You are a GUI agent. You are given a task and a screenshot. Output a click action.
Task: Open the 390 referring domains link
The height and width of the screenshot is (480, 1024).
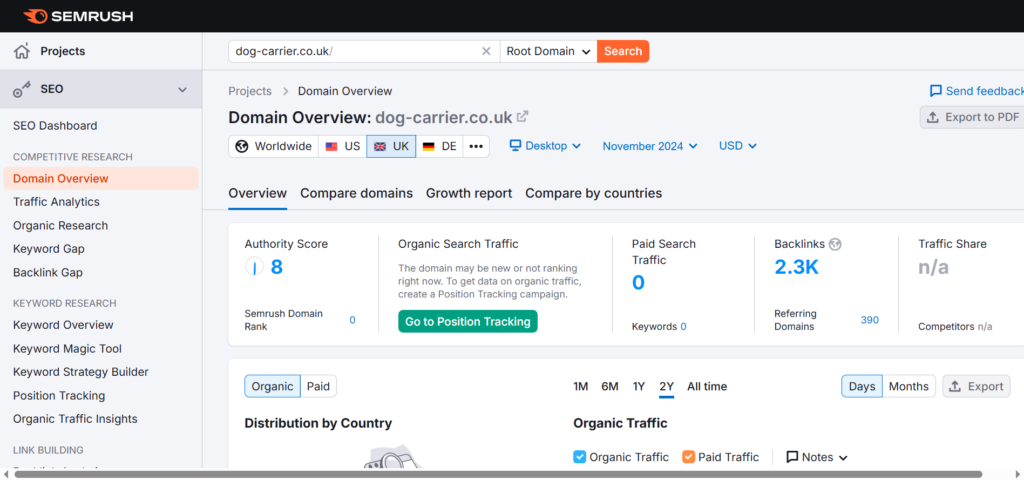point(869,320)
